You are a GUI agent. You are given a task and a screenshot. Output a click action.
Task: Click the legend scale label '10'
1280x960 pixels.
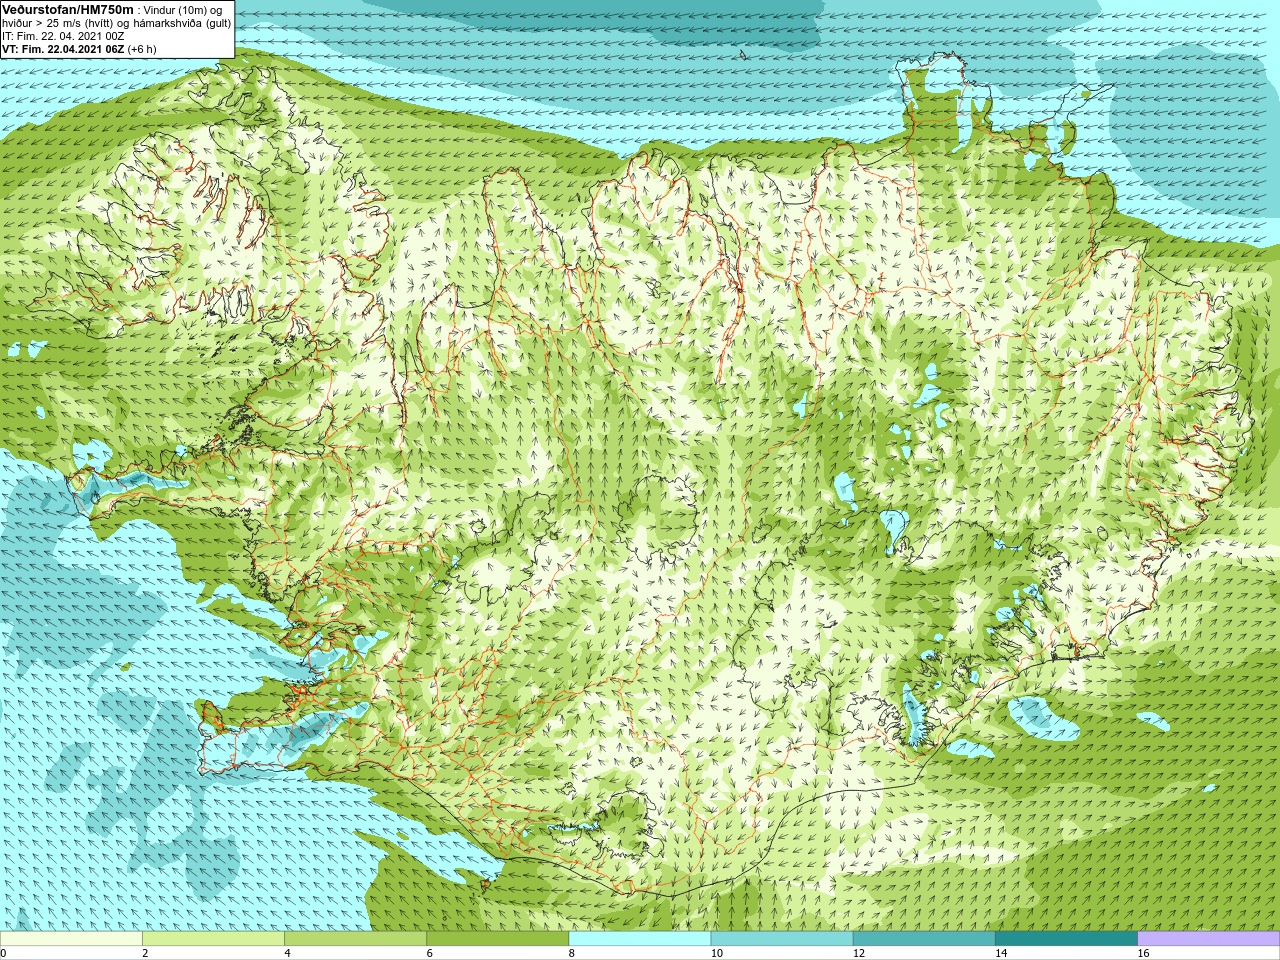(716, 953)
